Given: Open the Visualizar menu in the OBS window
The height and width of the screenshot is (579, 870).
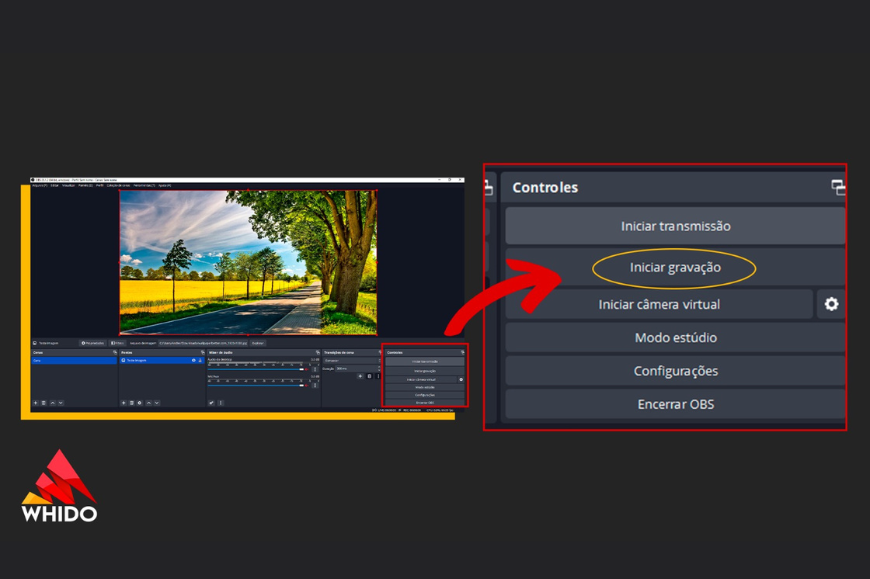Looking at the screenshot, I should (x=68, y=186).
